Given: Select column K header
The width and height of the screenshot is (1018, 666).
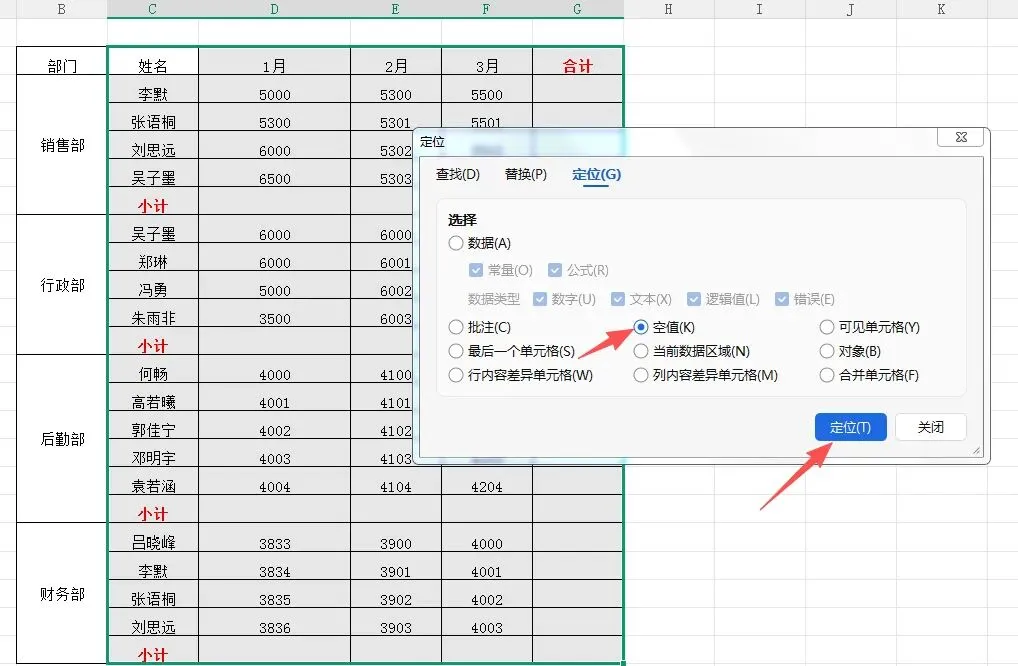Looking at the screenshot, I should (x=941, y=9).
